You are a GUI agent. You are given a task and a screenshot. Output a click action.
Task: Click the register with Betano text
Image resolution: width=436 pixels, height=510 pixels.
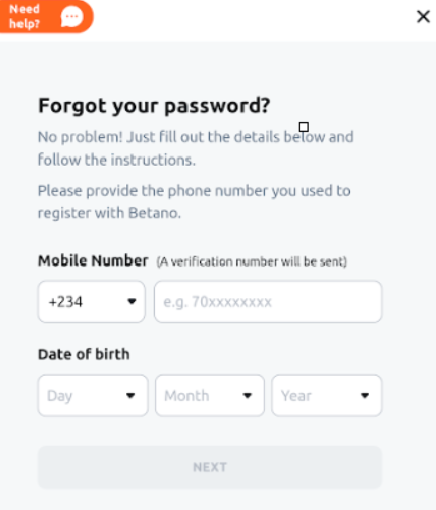109,213
